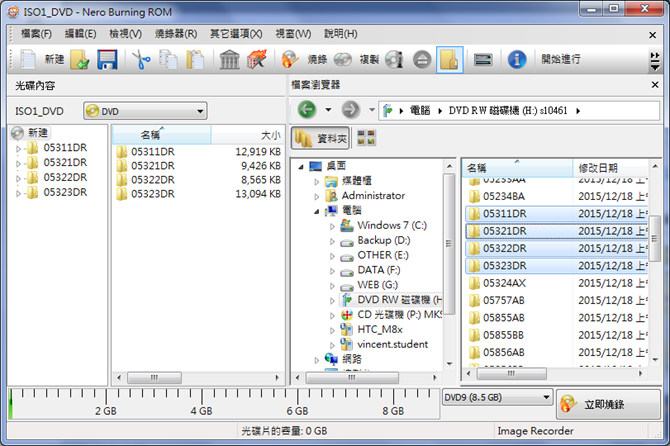Close the compilation document with menu-bar X
The width and height of the screenshot is (670, 446).
tap(652, 35)
